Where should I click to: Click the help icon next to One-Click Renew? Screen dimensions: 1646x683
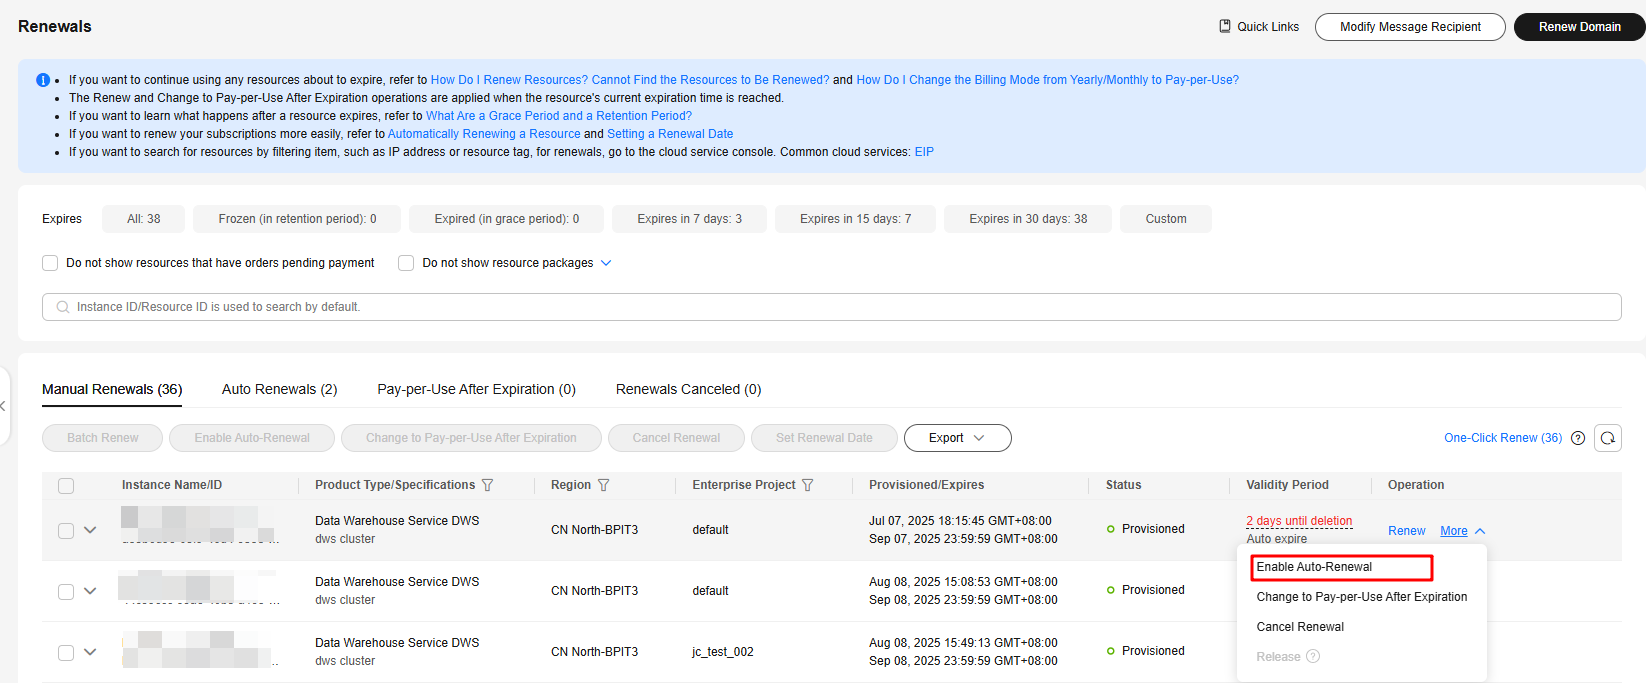point(1578,438)
